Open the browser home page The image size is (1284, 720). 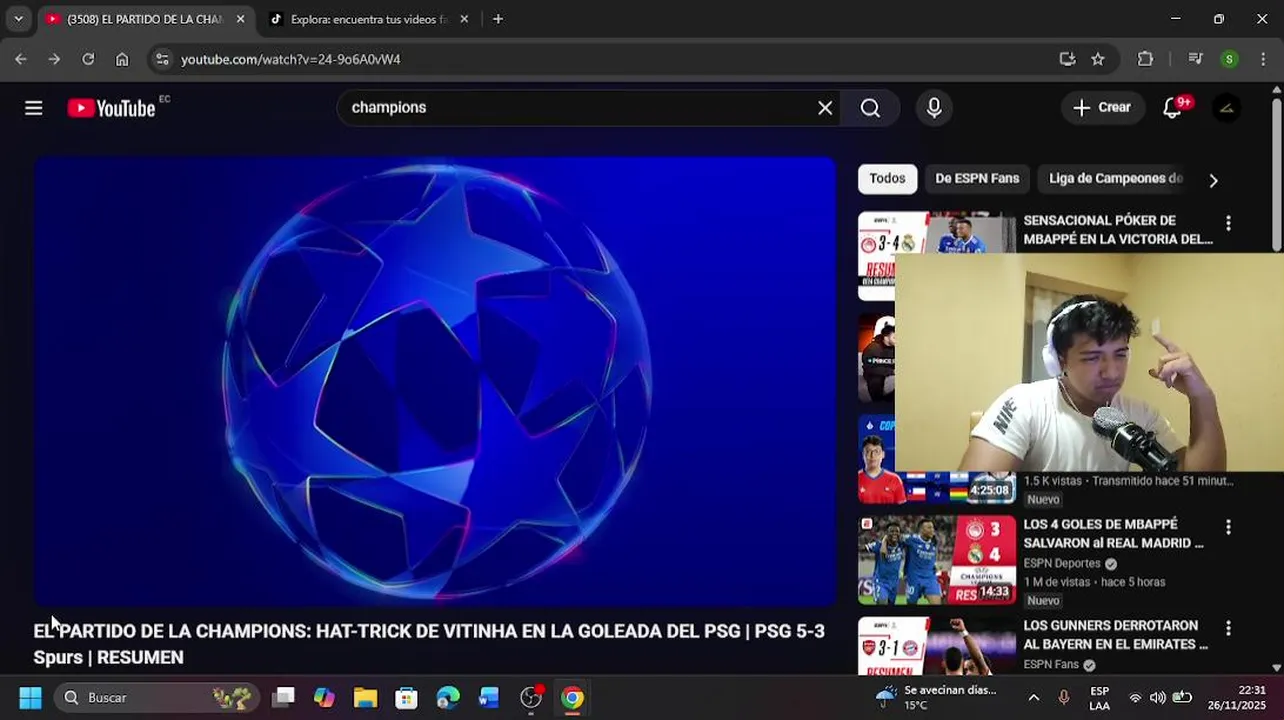[x=122, y=59]
